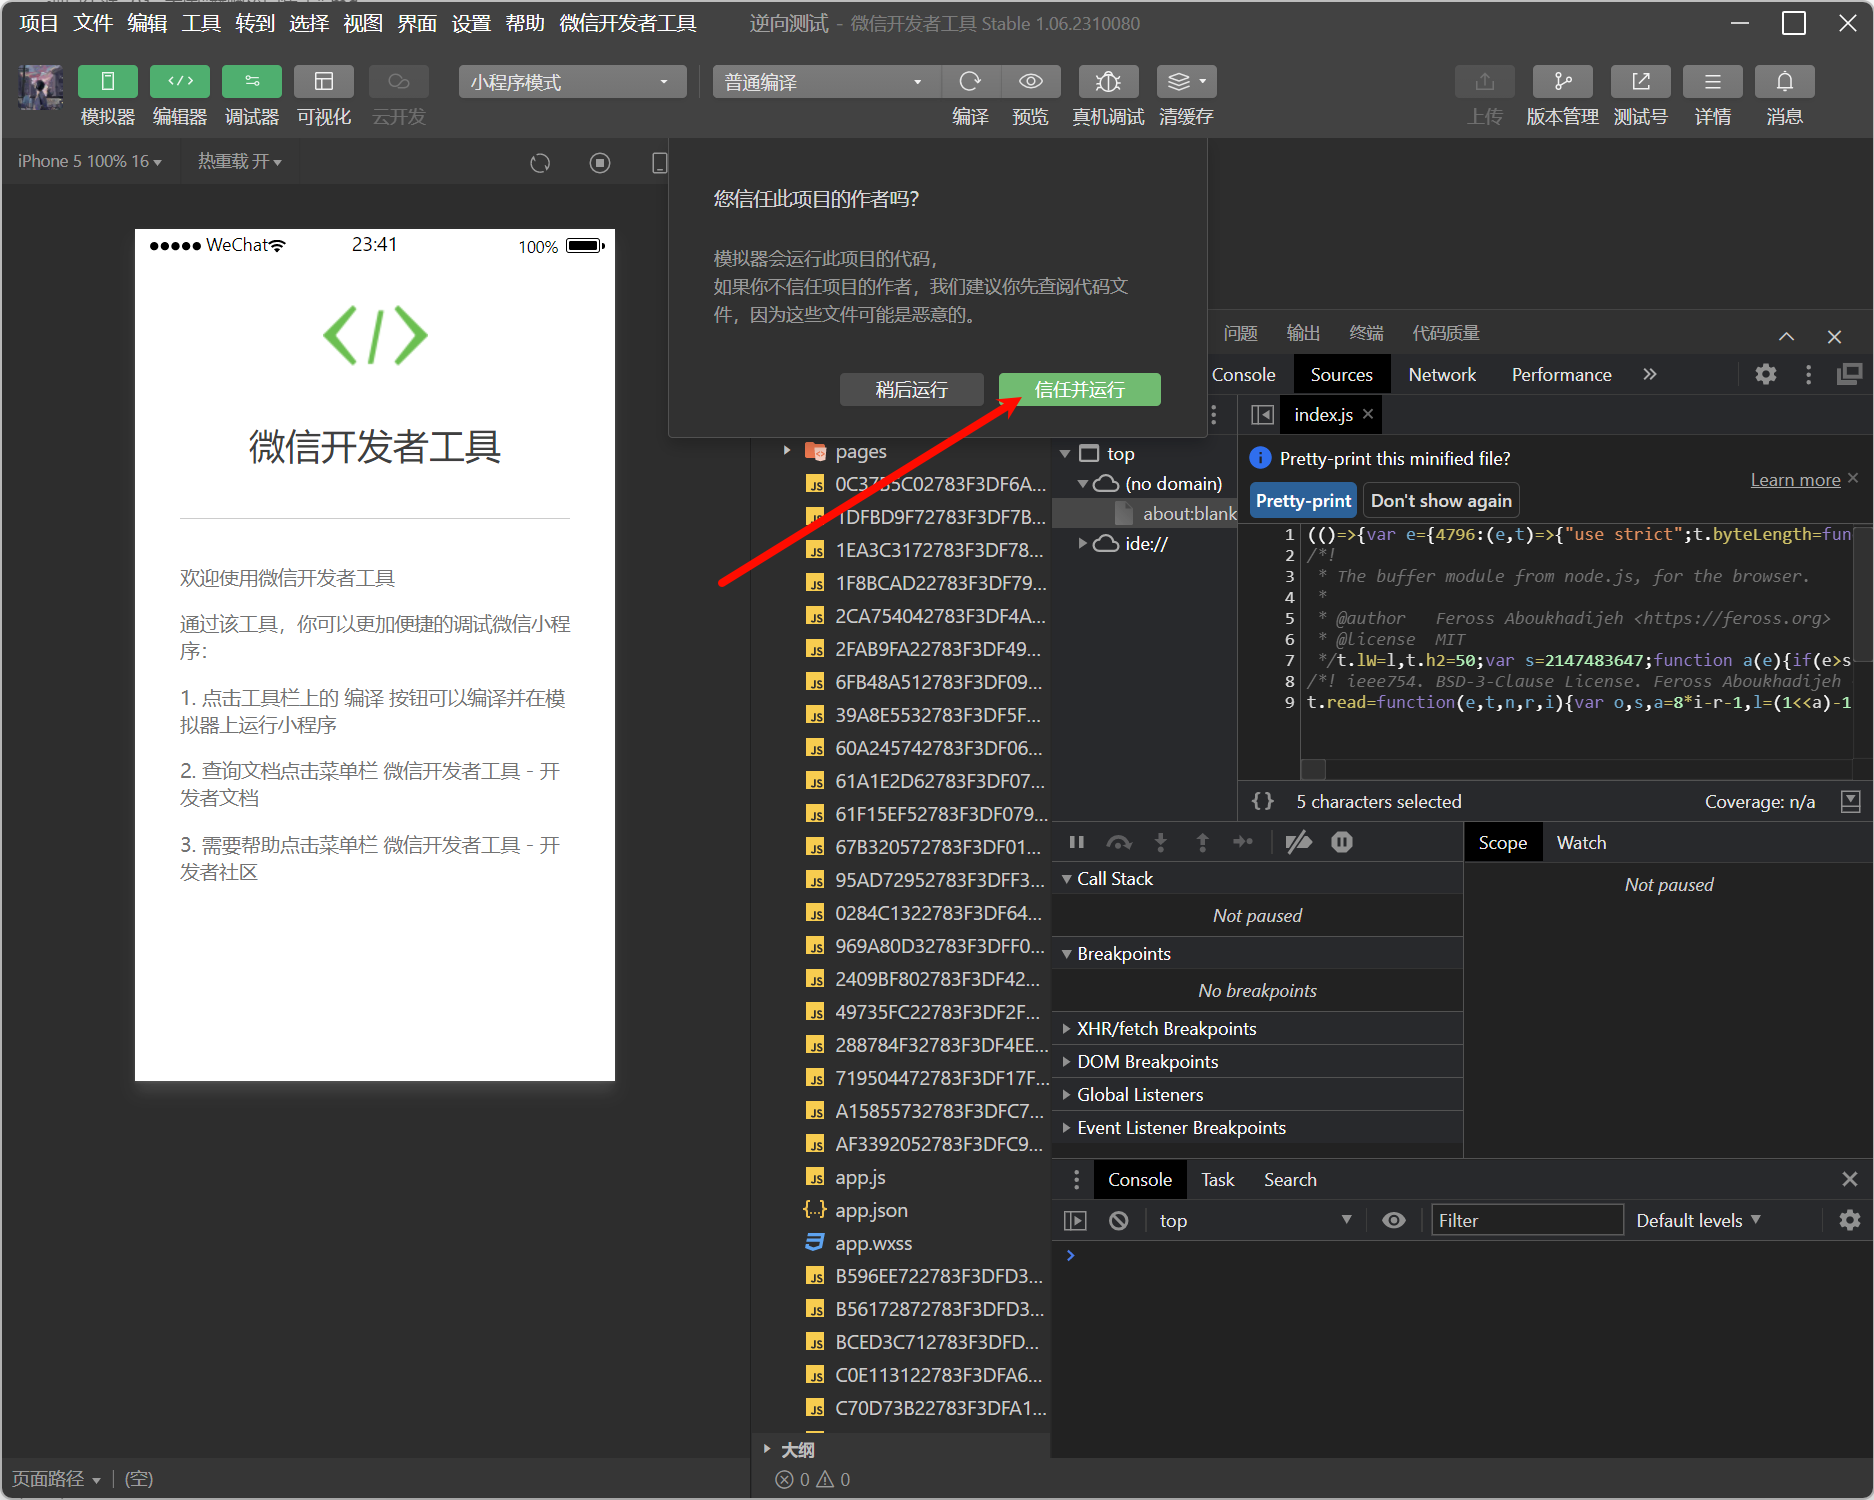This screenshot has width=1874, height=1500.
Task: Click the user avatar thumbnail
Action: pos(41,87)
